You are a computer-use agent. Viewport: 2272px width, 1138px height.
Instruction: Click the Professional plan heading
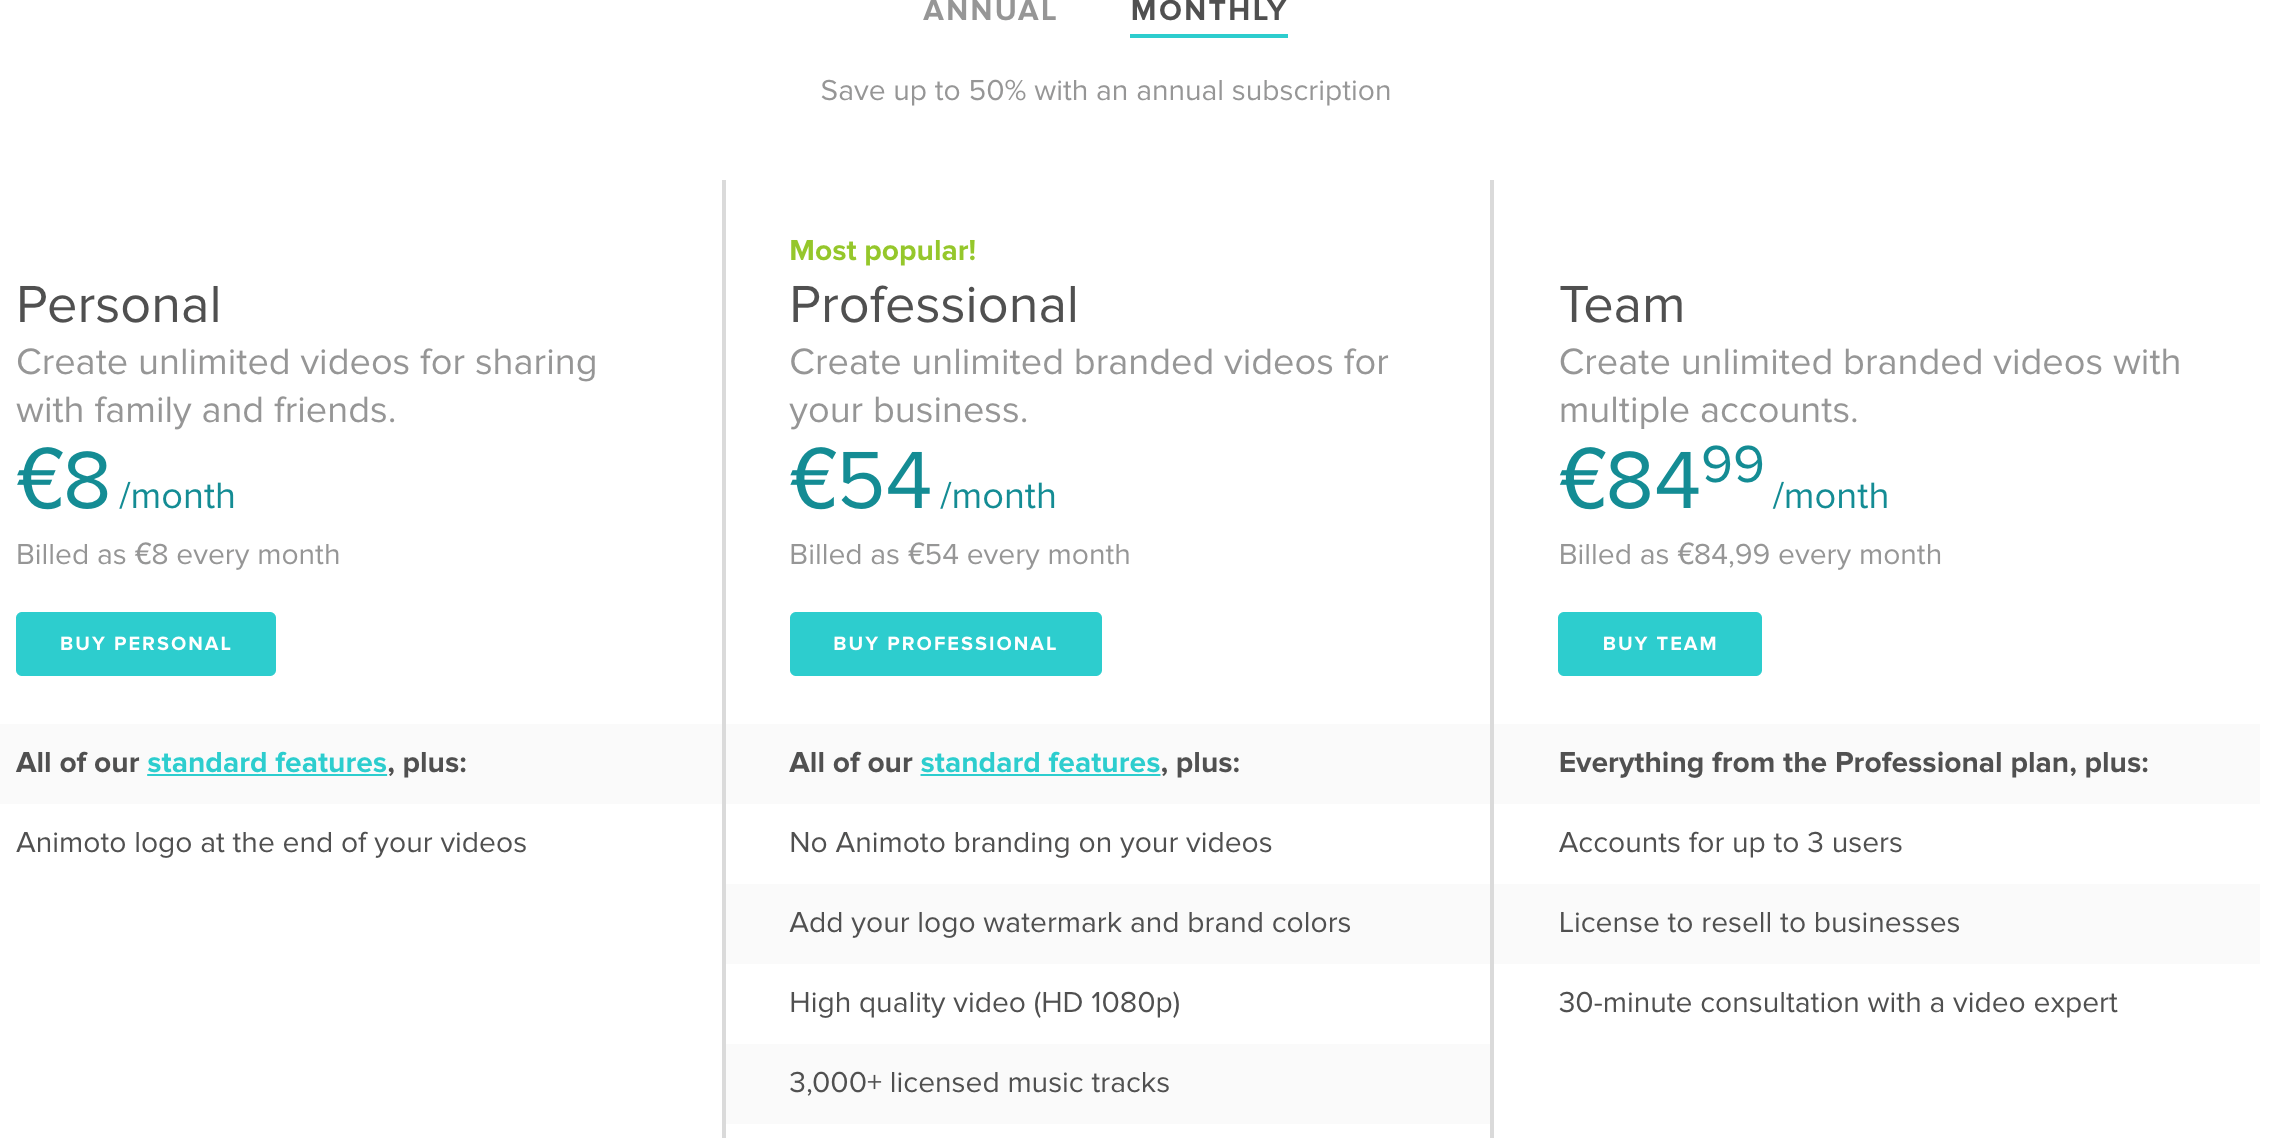933,305
